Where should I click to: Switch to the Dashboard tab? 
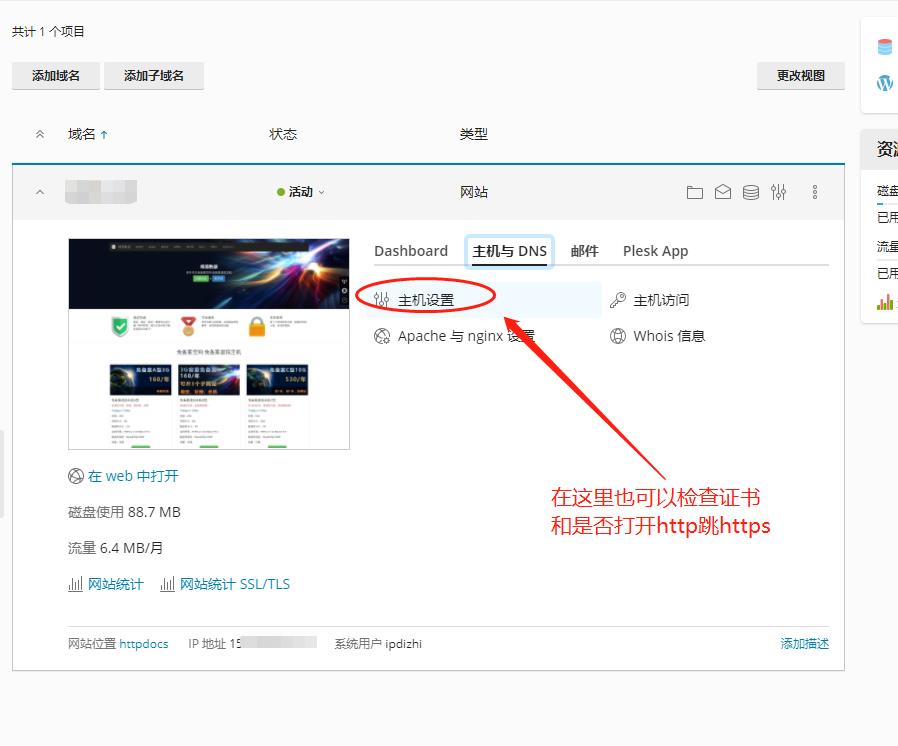[411, 251]
